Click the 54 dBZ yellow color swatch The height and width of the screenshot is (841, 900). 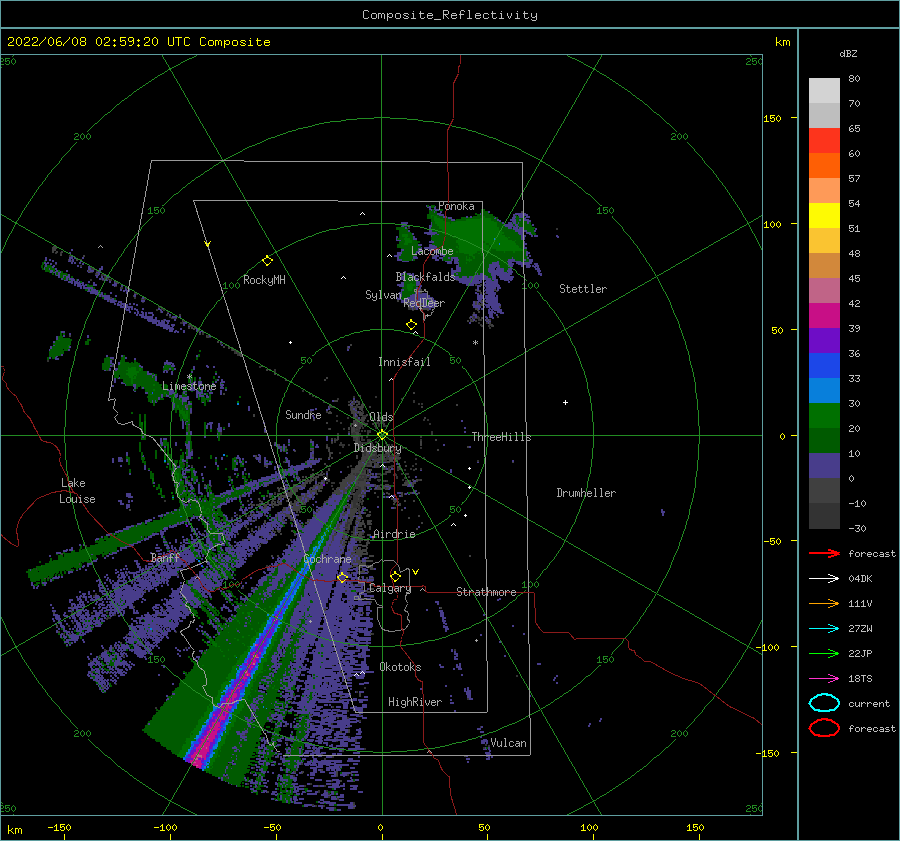(x=824, y=216)
